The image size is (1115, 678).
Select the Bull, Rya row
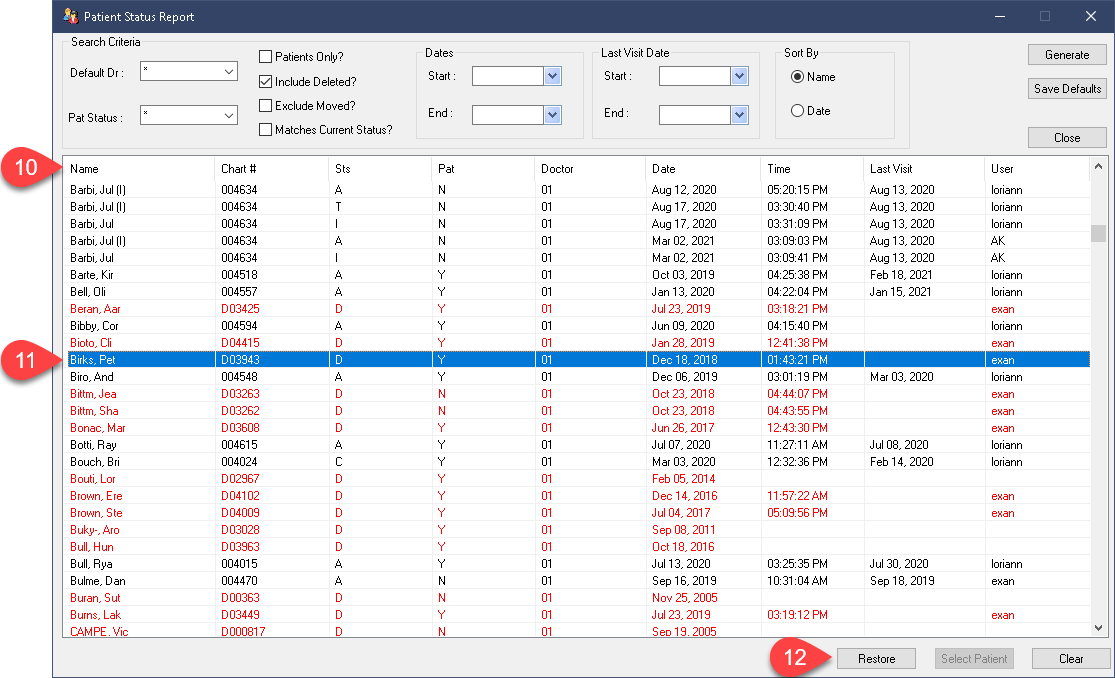[578, 564]
